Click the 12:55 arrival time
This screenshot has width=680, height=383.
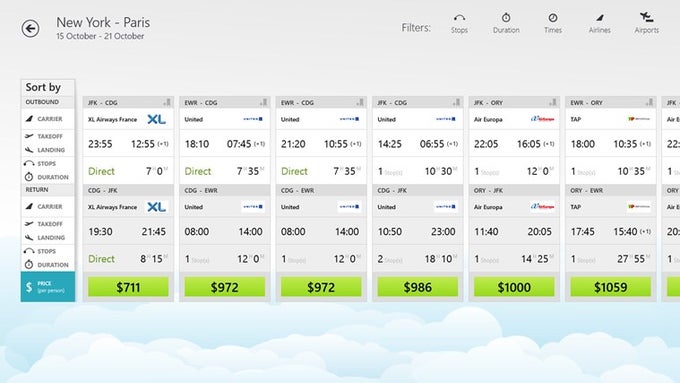[143, 144]
